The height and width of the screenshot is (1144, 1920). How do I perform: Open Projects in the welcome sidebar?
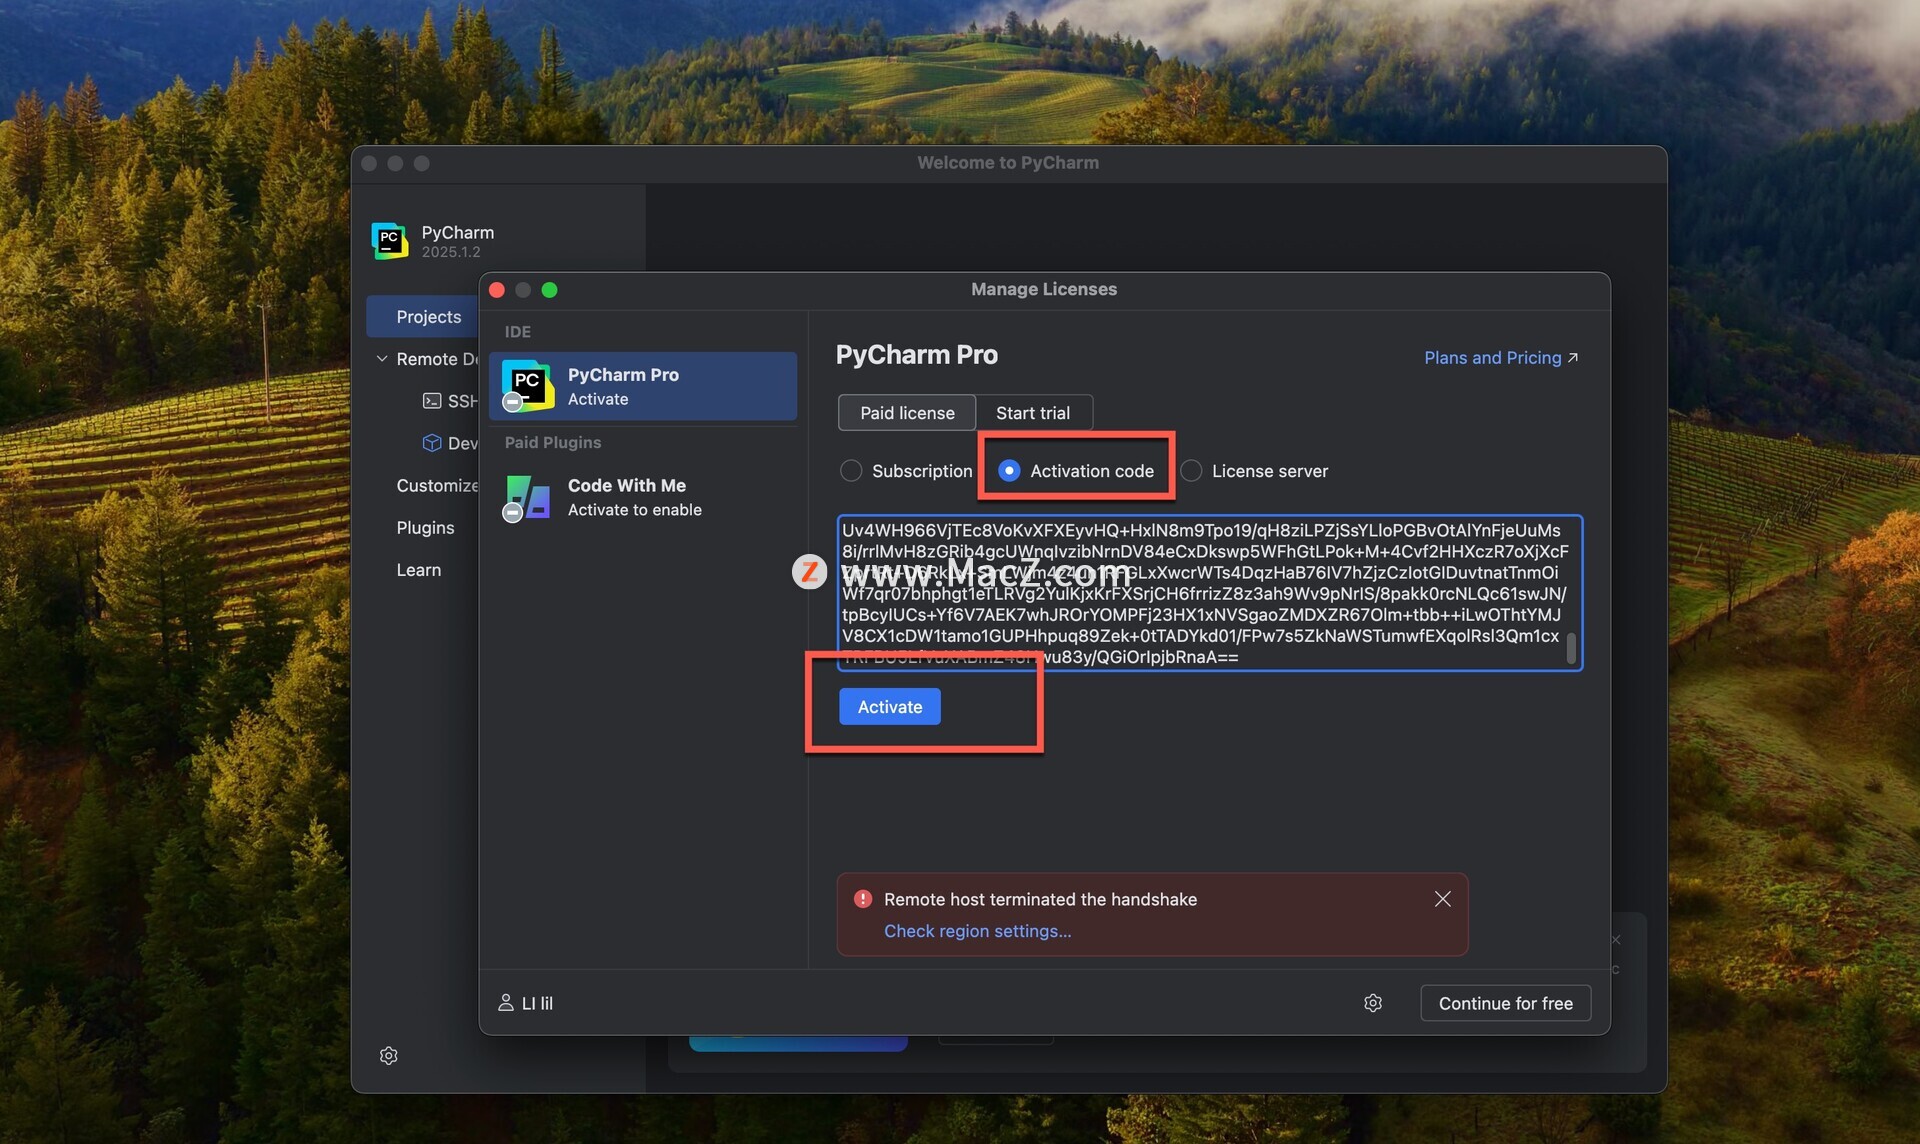(x=423, y=316)
